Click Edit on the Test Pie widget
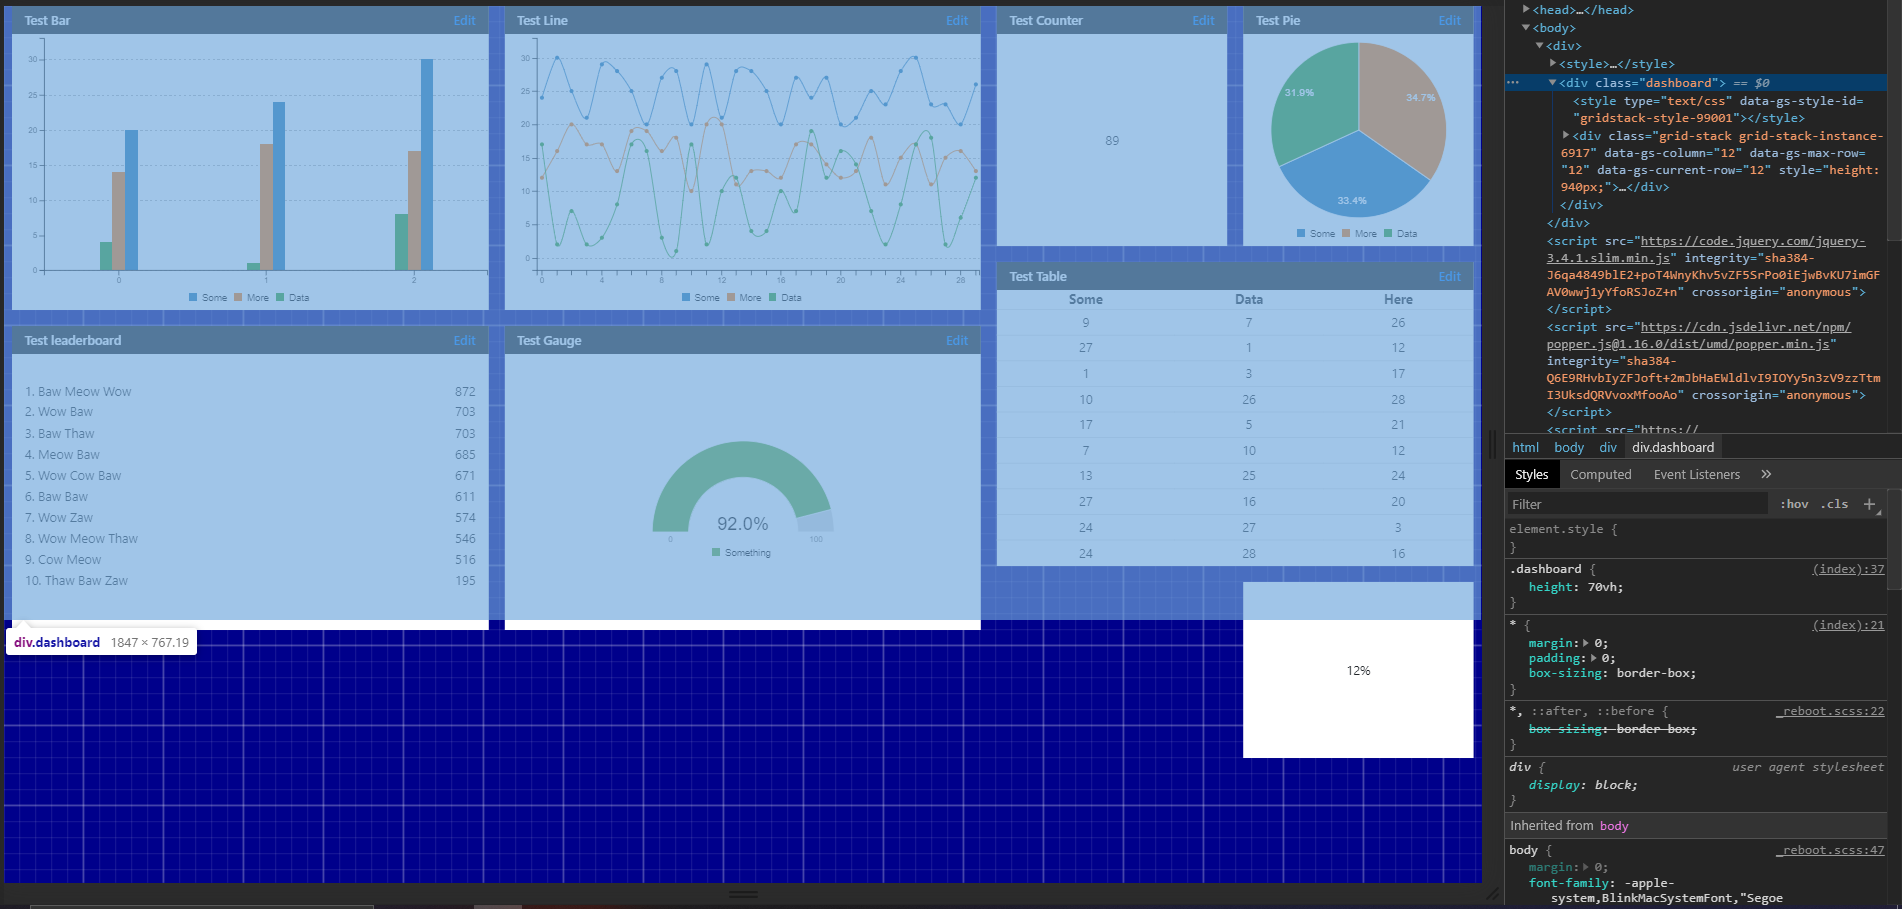This screenshot has width=1902, height=909. (x=1449, y=20)
